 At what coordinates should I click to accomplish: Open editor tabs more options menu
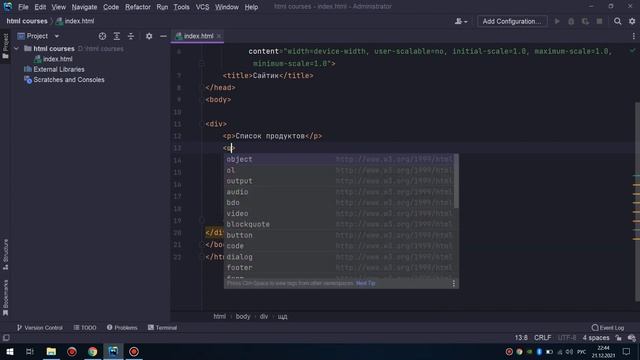(633, 36)
